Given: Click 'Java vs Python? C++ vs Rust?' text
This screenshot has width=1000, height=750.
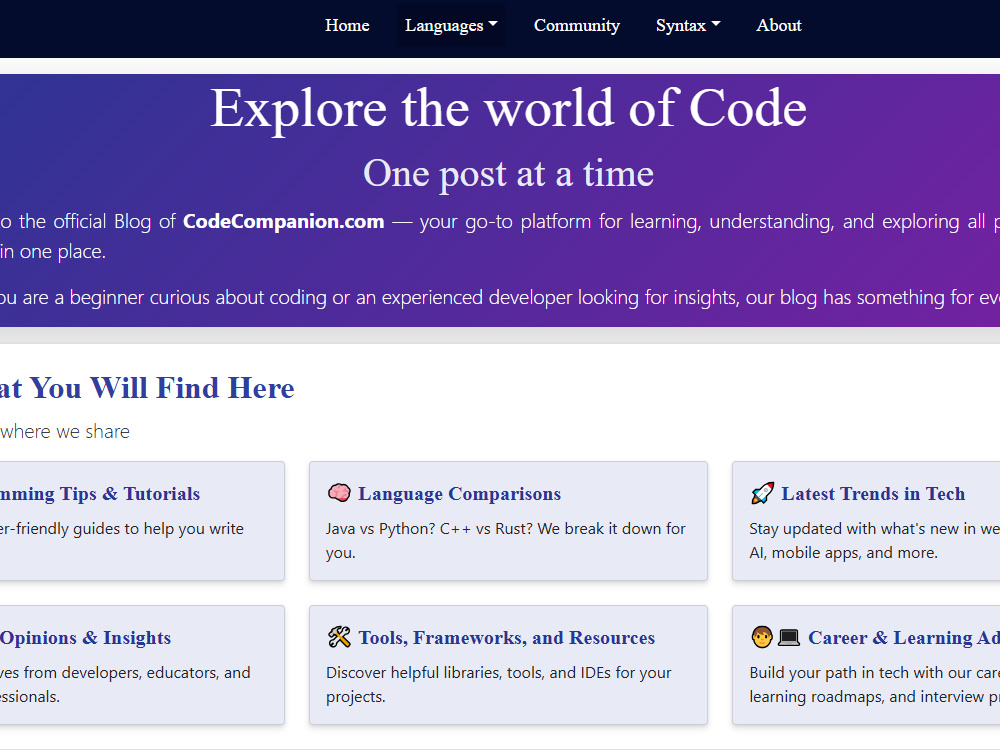Looking at the screenshot, I should pos(429,529).
